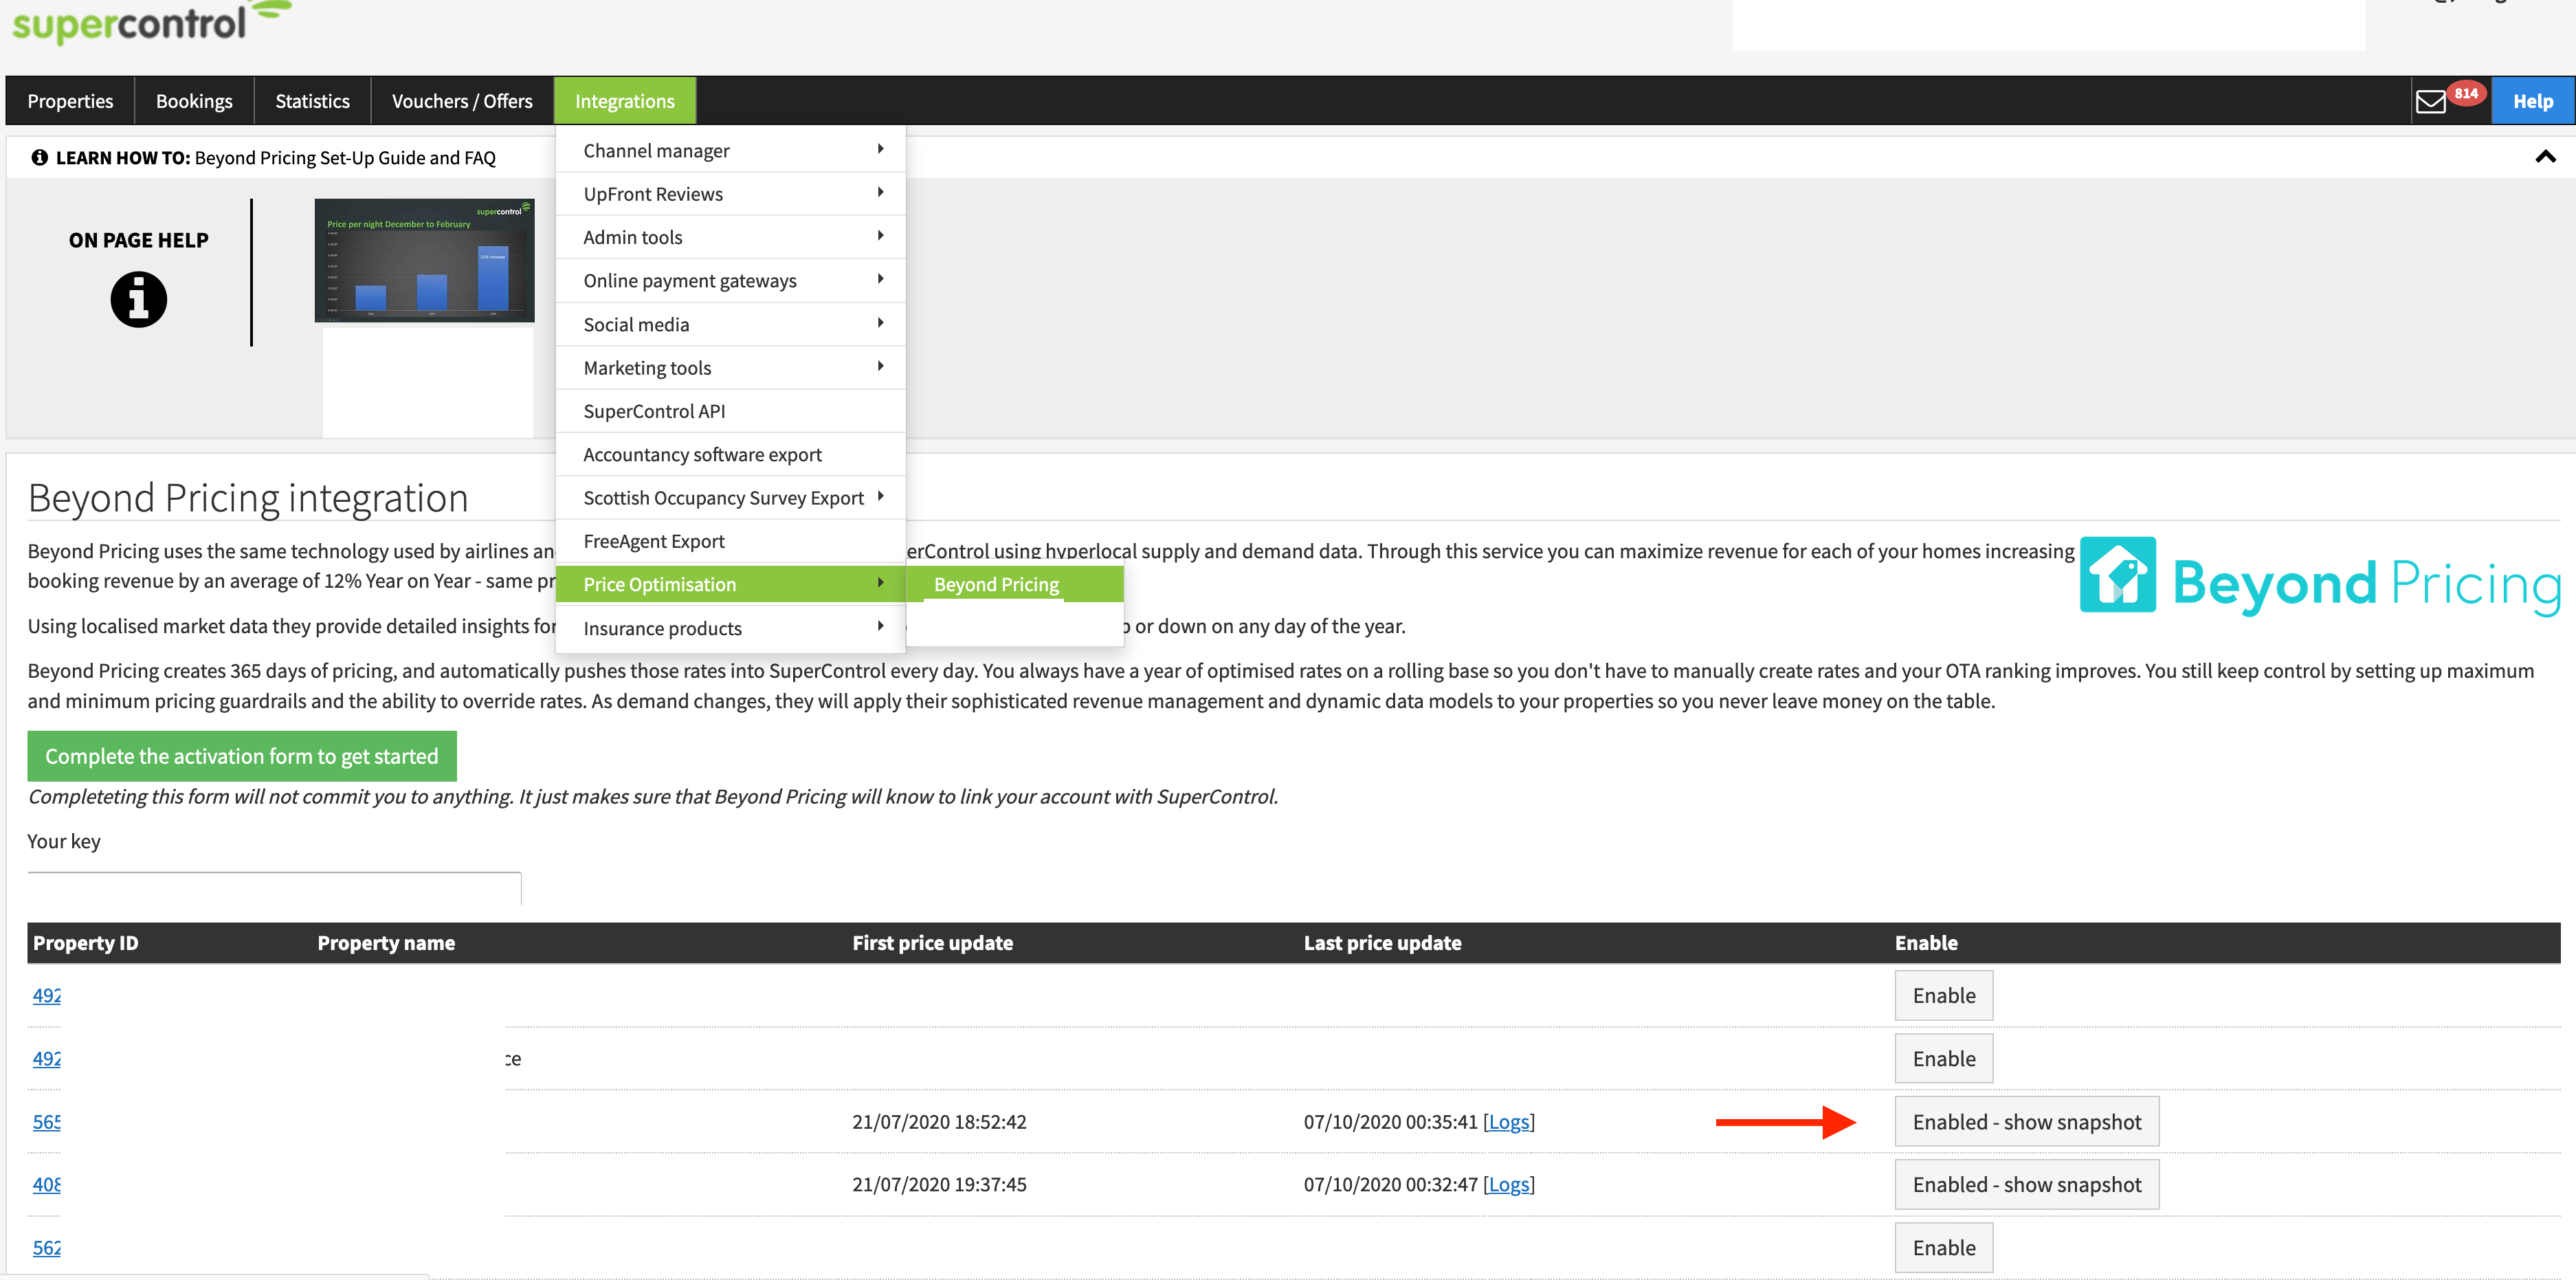Viewport: 2576px width, 1280px height.
Task: Show snapshot for property 408
Action: [x=2026, y=1184]
